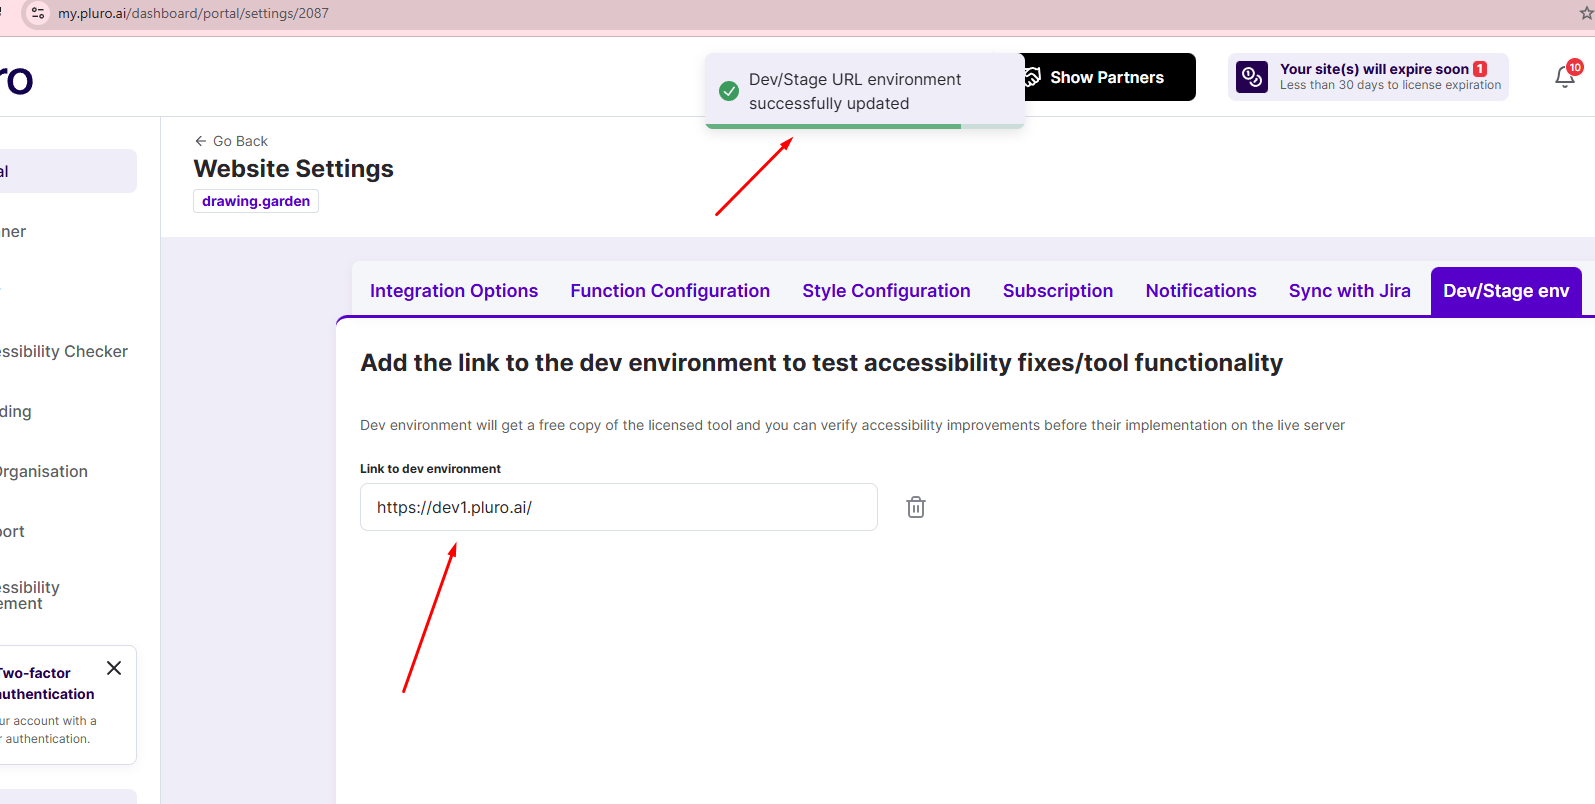Select the Integration Options tab

pos(454,290)
